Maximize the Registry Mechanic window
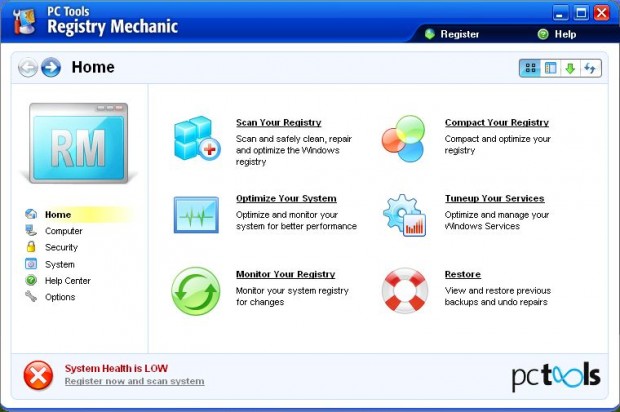The height and width of the screenshot is (412, 620). (581, 13)
